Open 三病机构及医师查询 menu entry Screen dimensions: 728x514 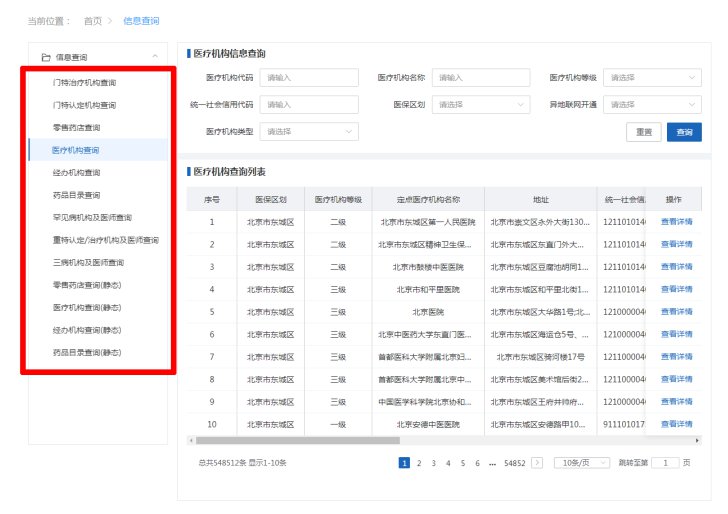(88, 262)
